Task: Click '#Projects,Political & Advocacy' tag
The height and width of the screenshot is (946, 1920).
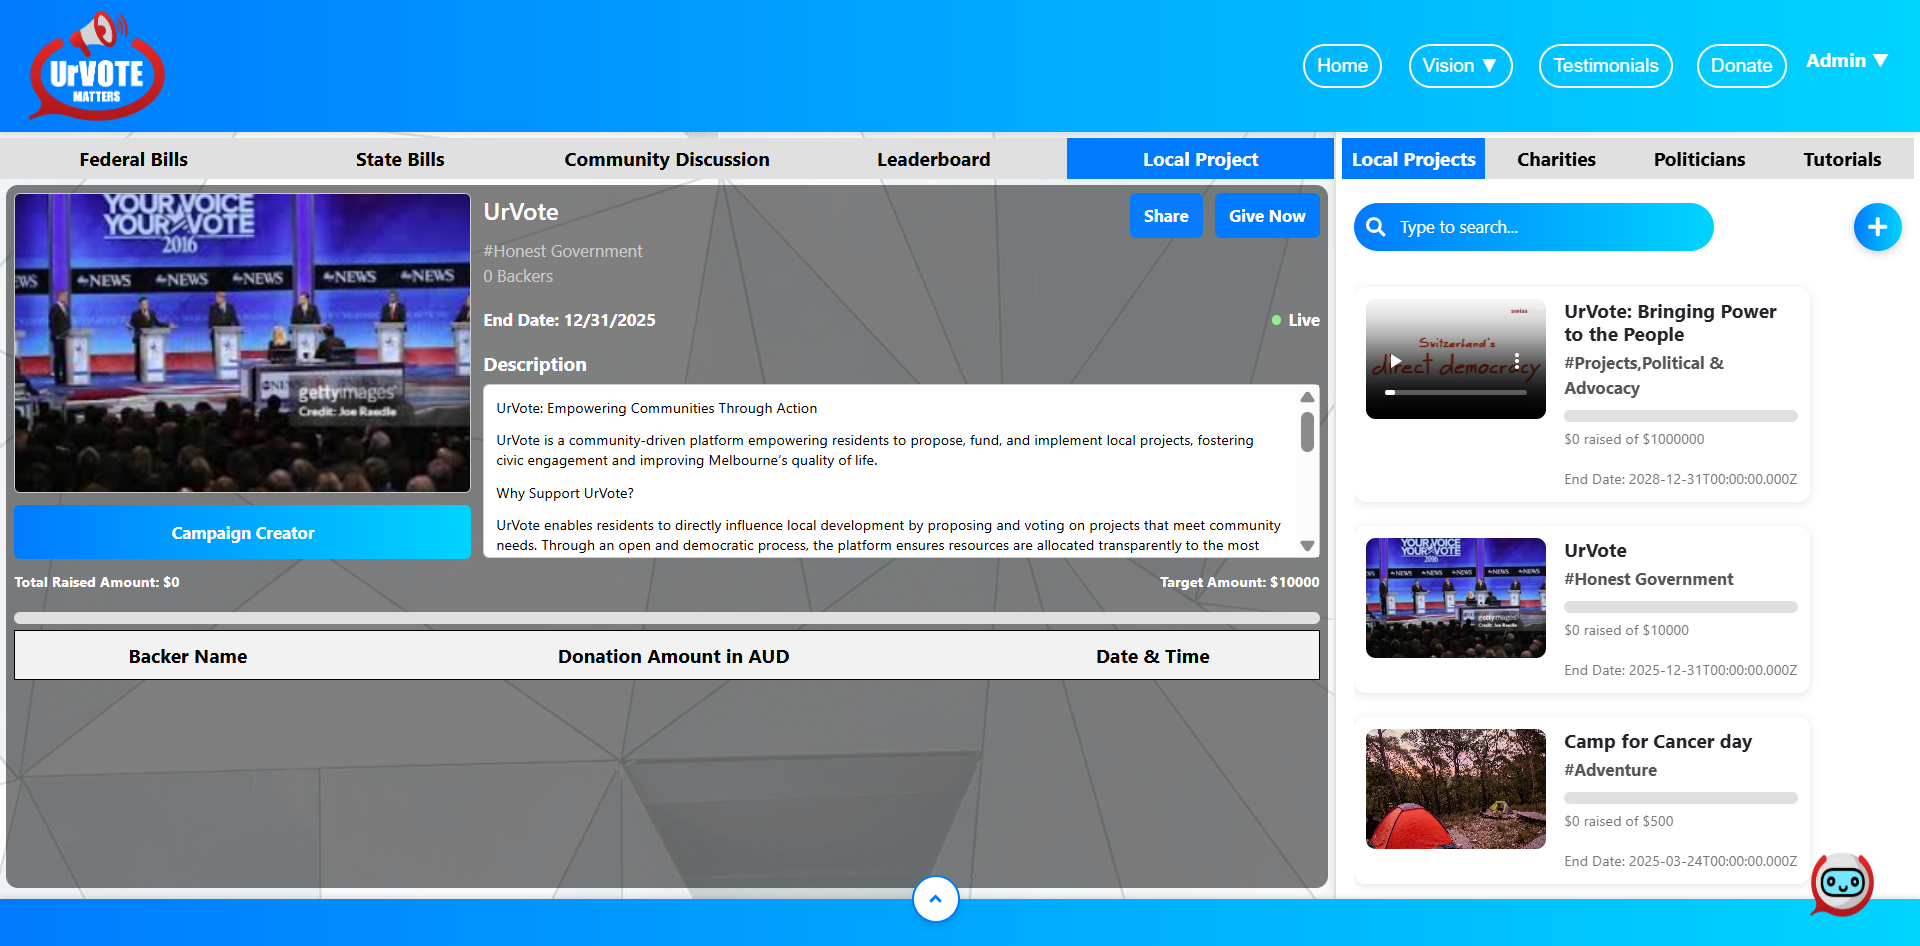Action: [x=1644, y=375]
